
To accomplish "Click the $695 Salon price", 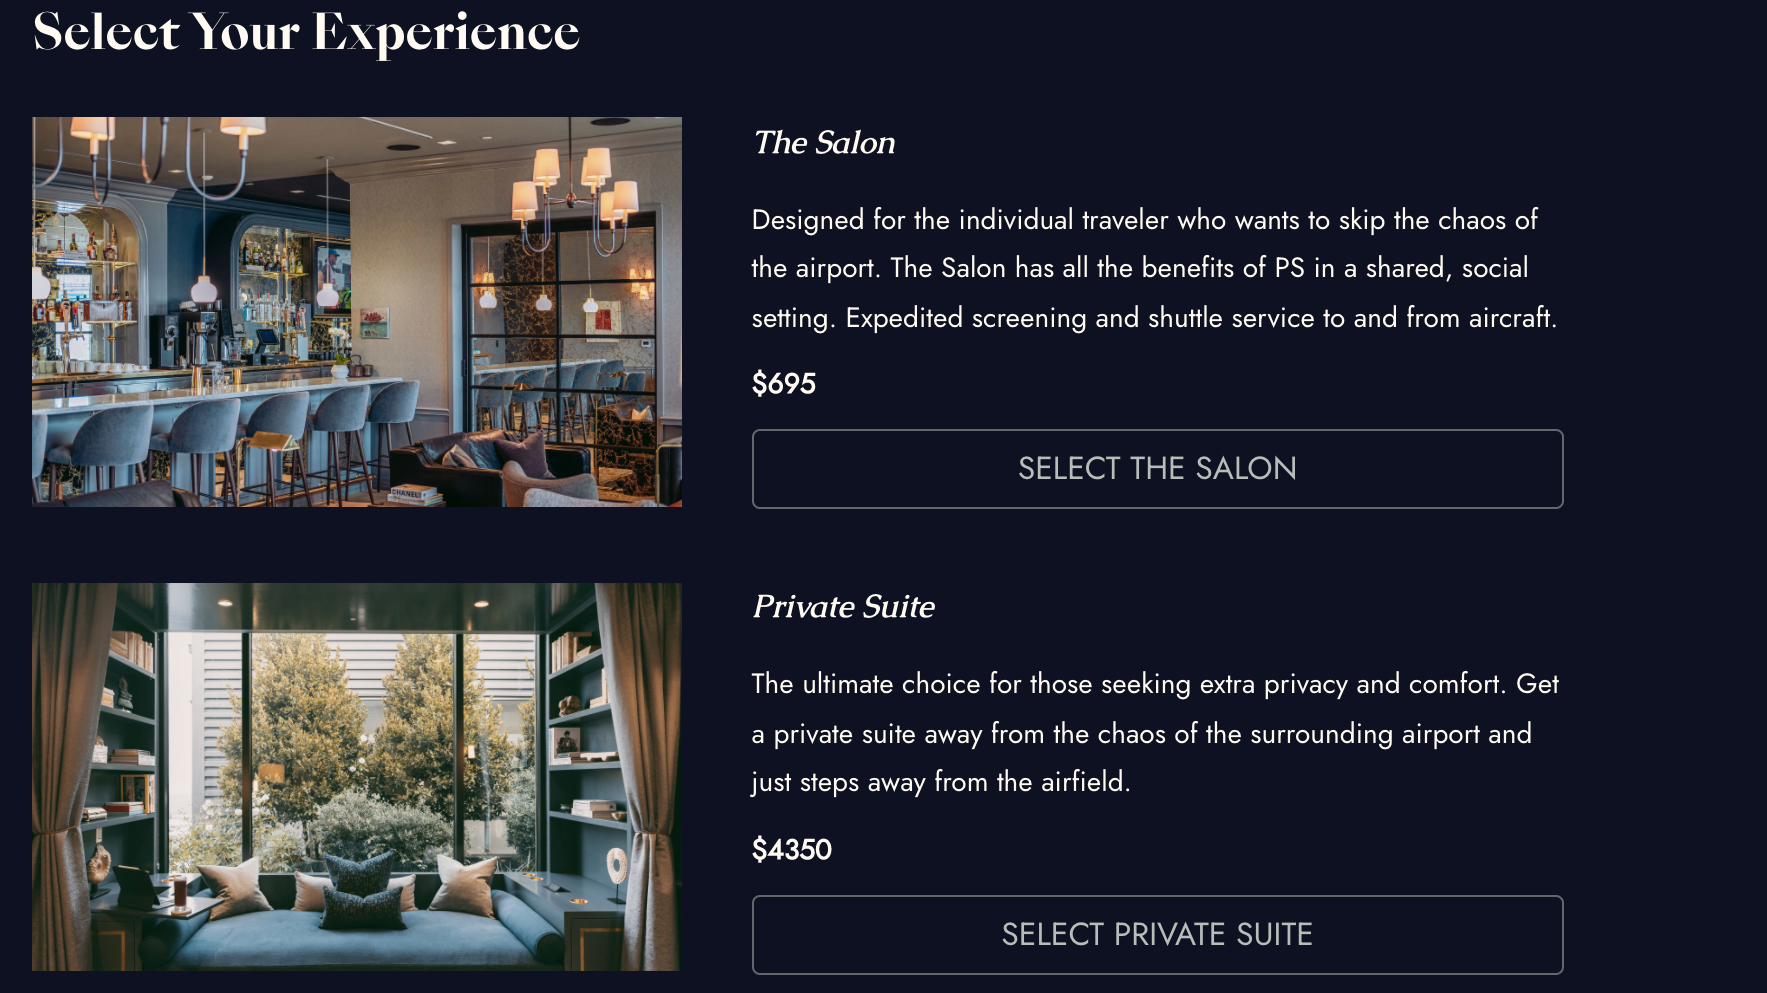I will [783, 384].
